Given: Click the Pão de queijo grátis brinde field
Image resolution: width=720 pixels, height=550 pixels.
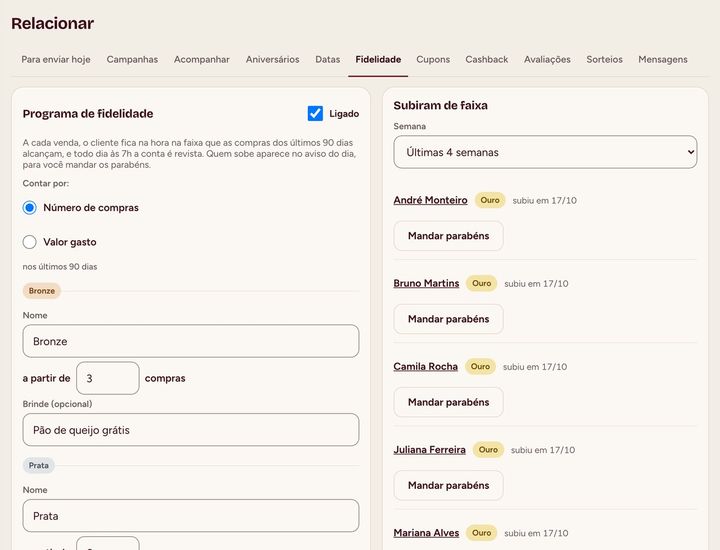Looking at the screenshot, I should [x=191, y=430].
